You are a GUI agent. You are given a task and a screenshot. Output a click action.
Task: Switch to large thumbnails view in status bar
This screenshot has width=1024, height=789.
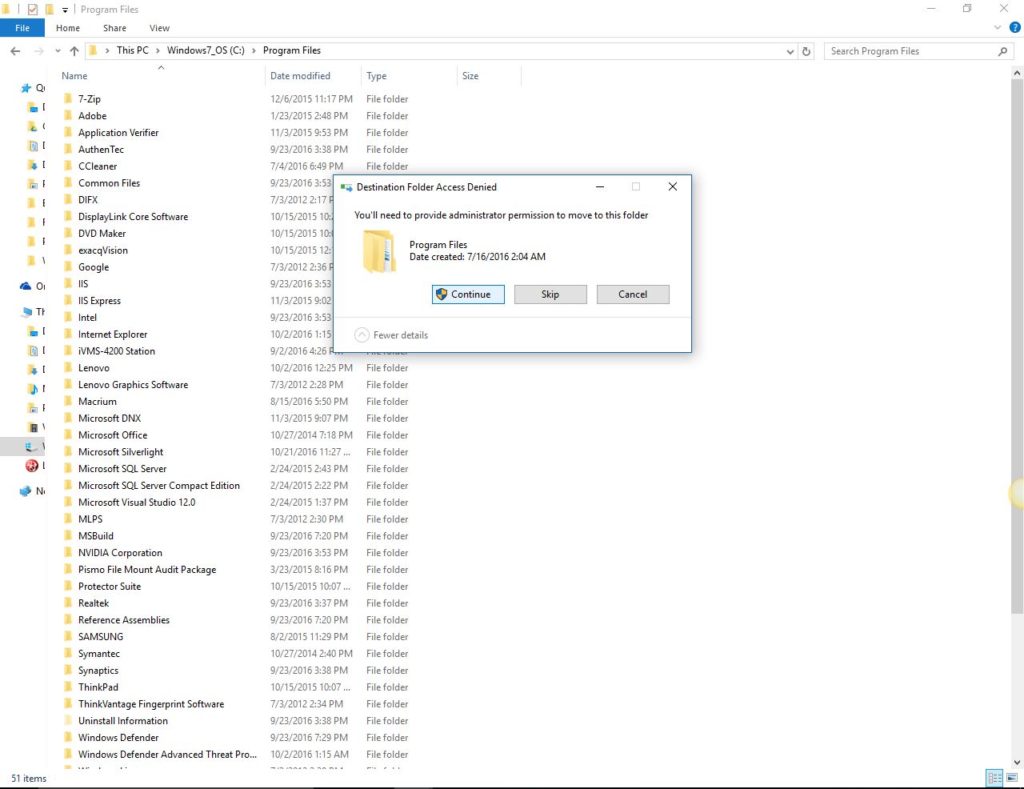1010,777
